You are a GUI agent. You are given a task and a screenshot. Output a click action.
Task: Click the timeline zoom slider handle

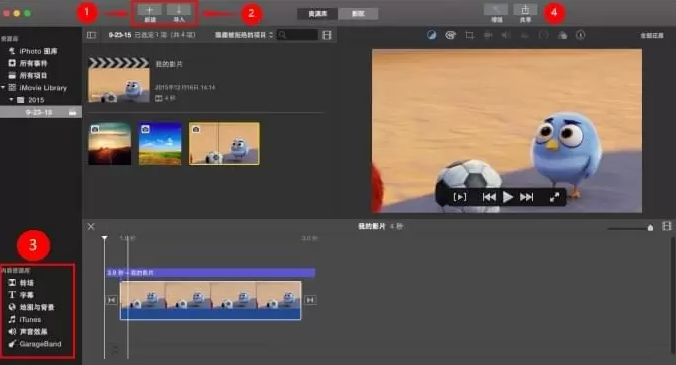tap(650, 228)
